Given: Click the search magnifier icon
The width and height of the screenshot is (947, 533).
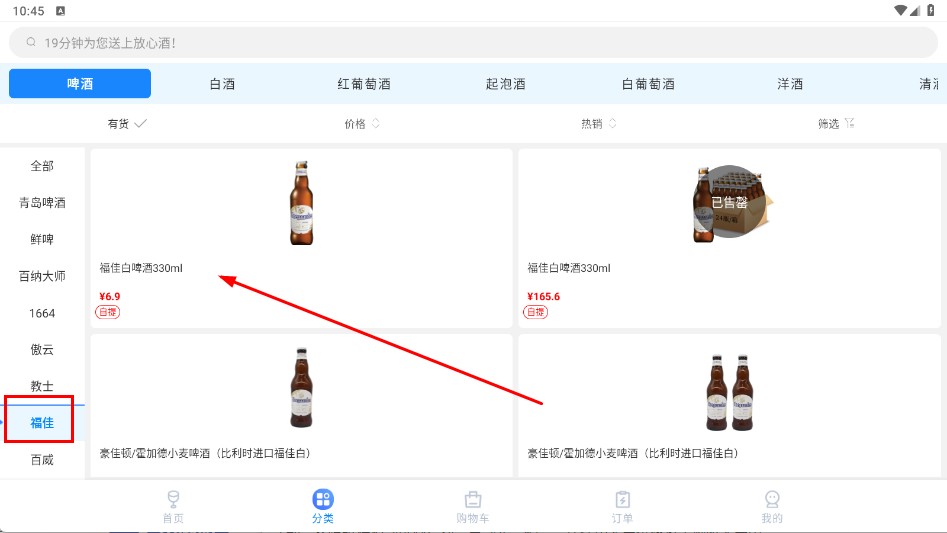Looking at the screenshot, I should (x=31, y=43).
